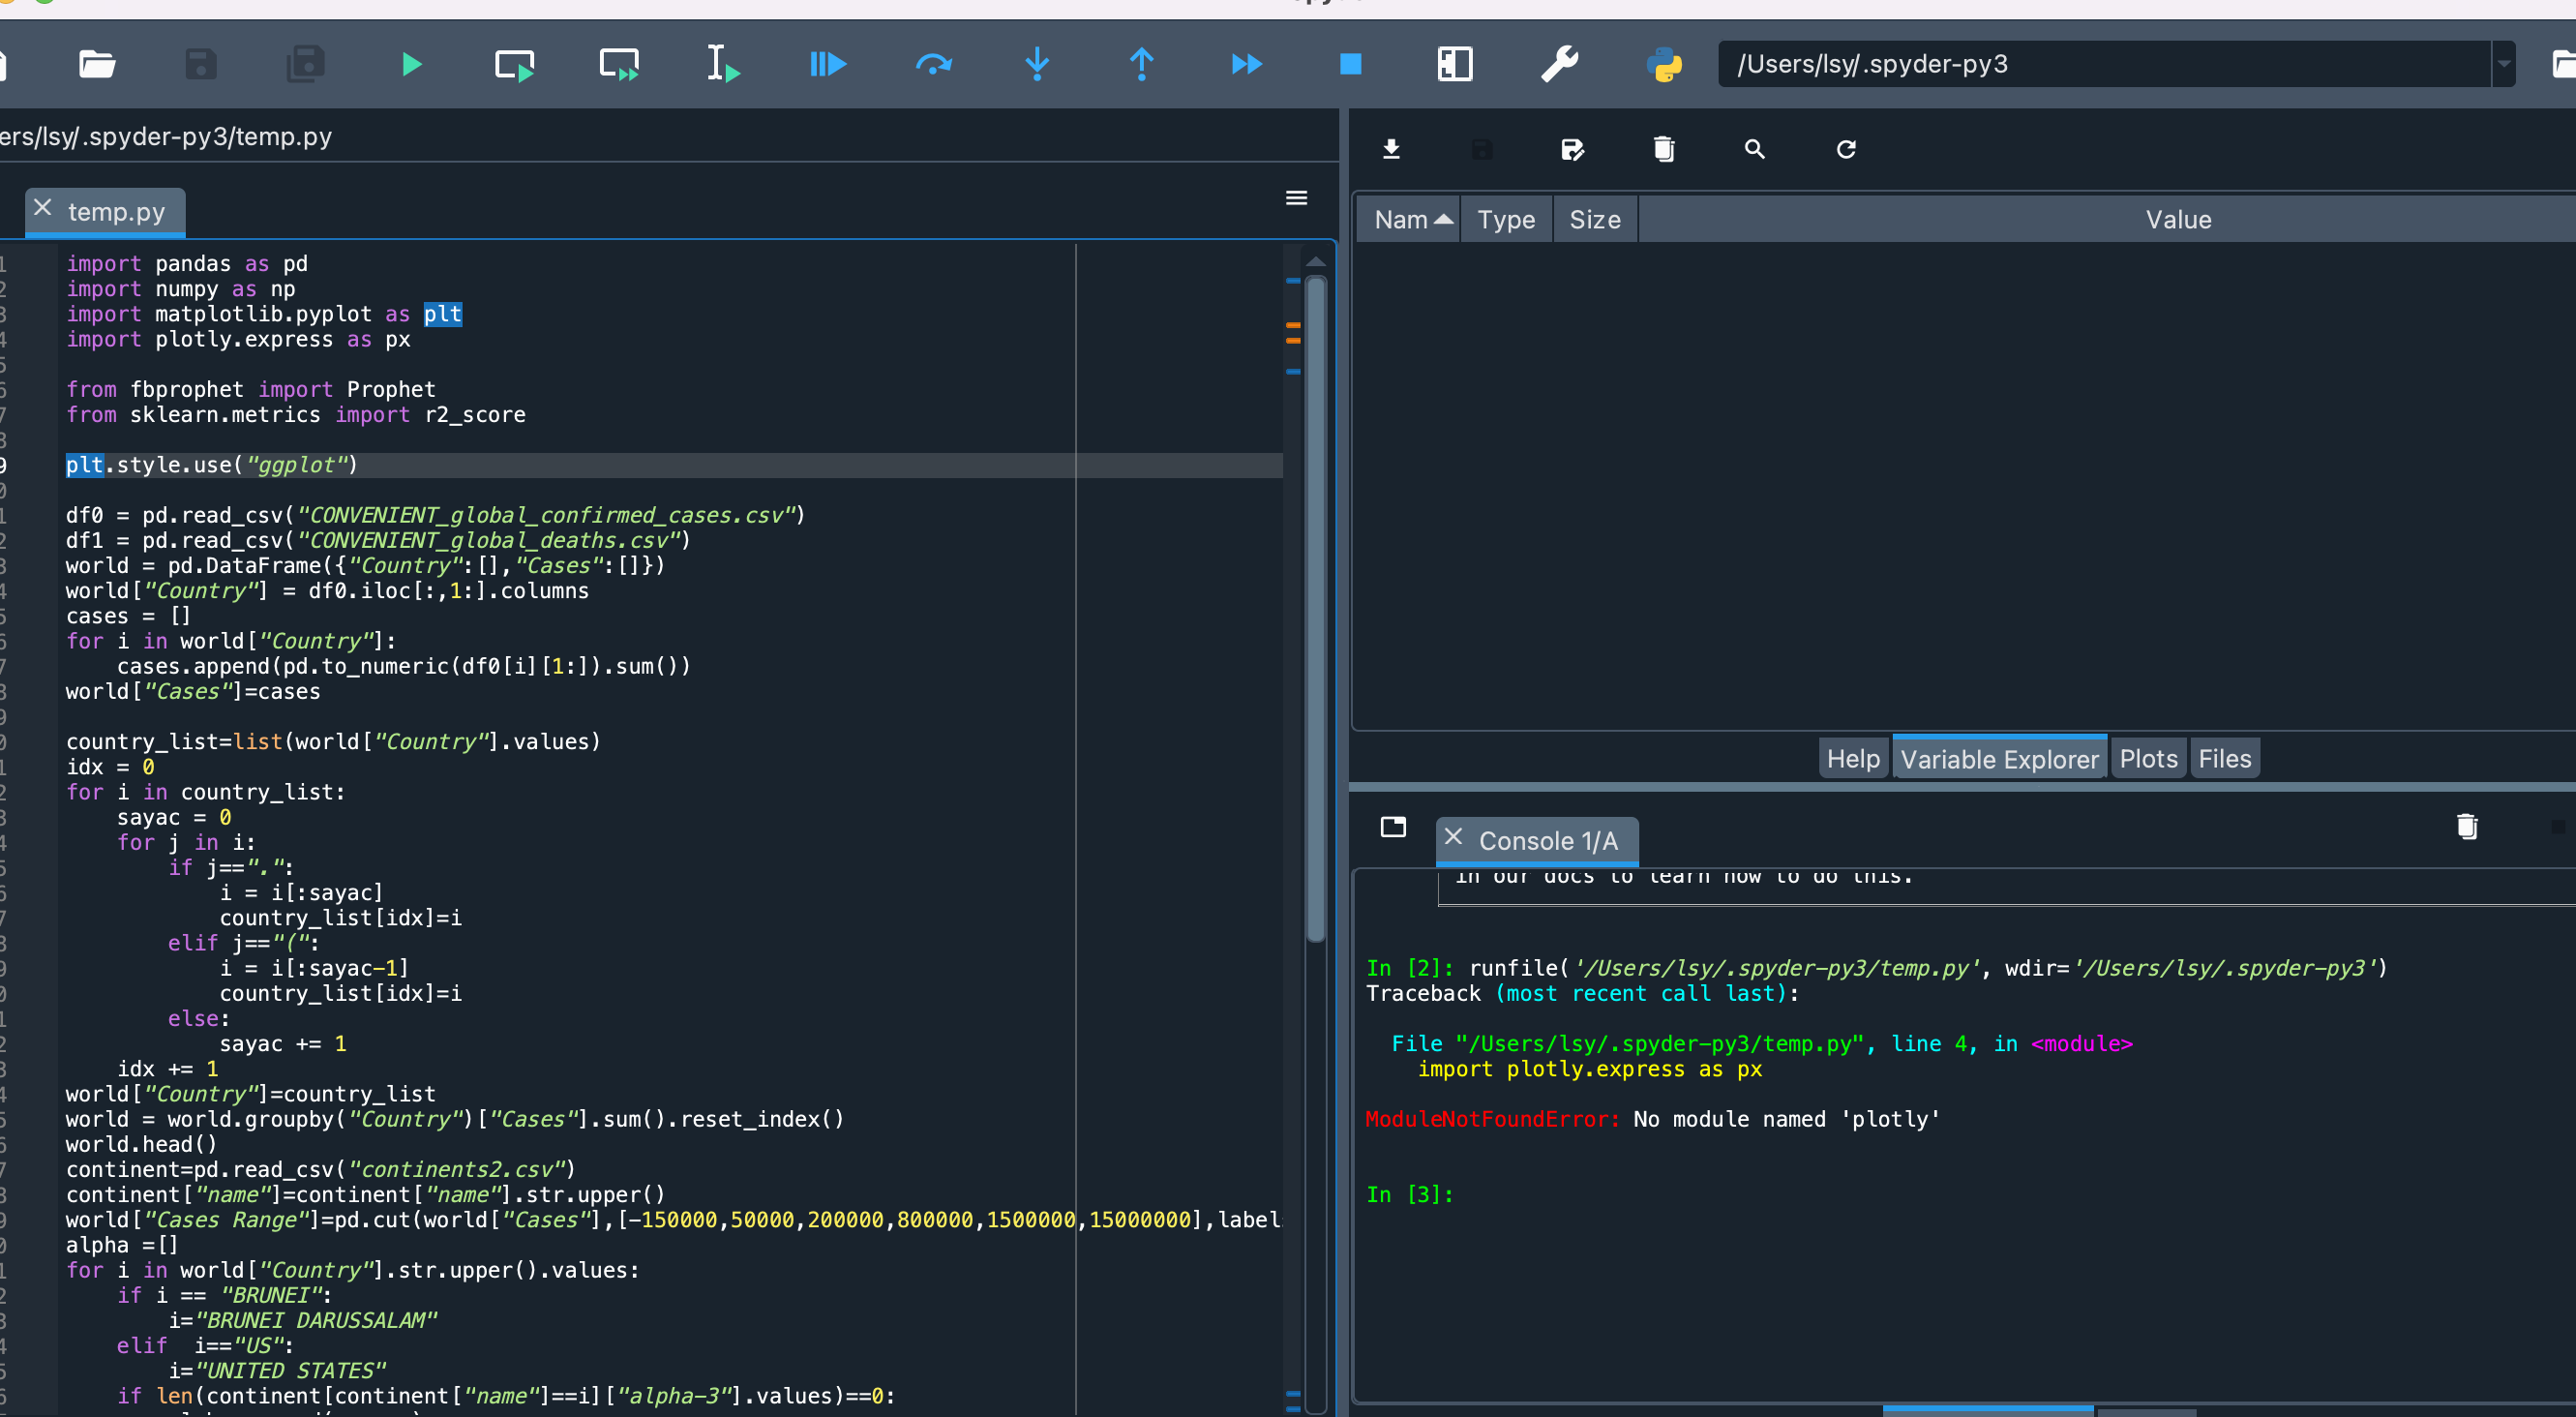Open Preferences wrench icon
This screenshot has width=2576, height=1417.
1560,65
